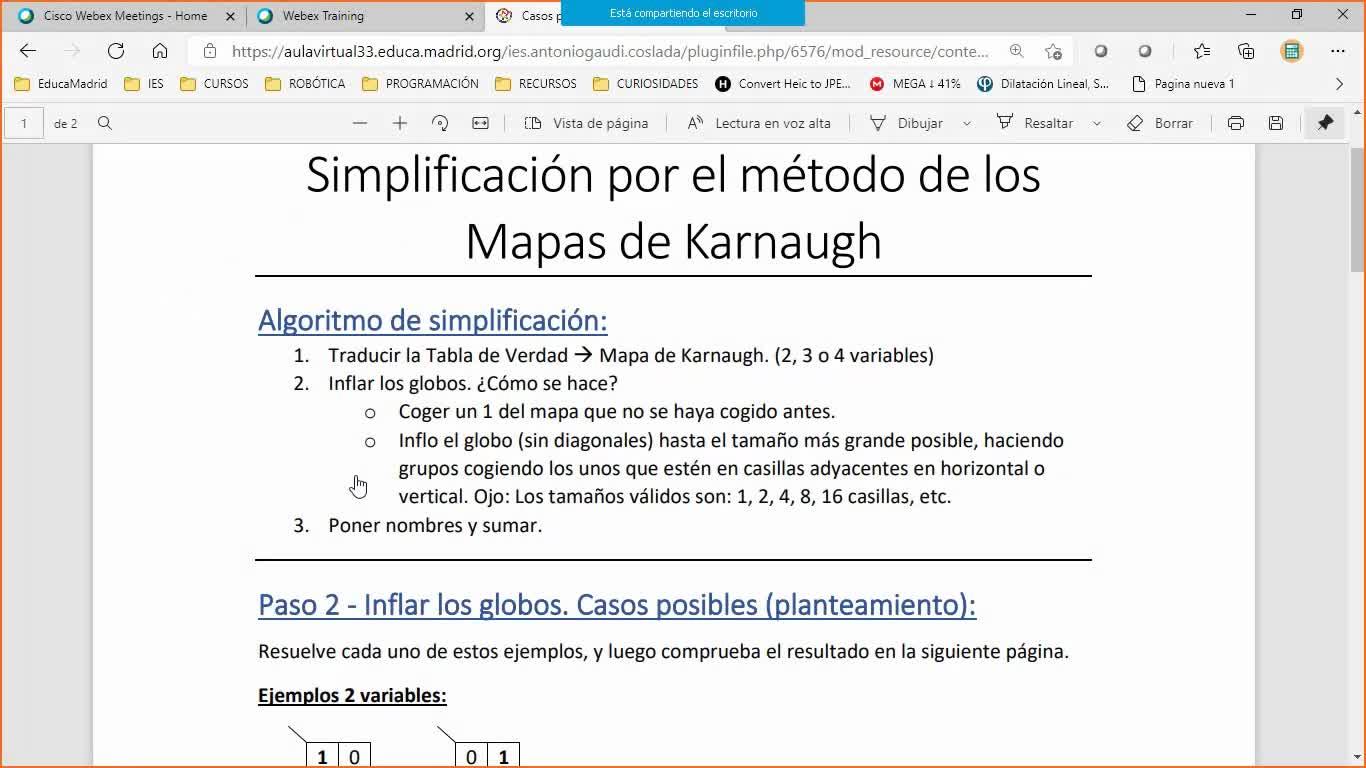The height and width of the screenshot is (768, 1366).
Task: Open the PROGRAMACIÓN bookmarks folder
Action: (x=420, y=84)
